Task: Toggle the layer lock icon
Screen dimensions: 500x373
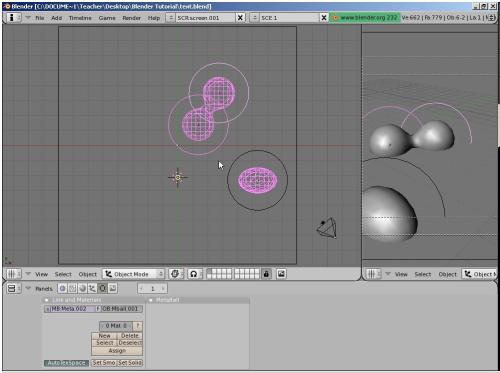Action: point(266,274)
